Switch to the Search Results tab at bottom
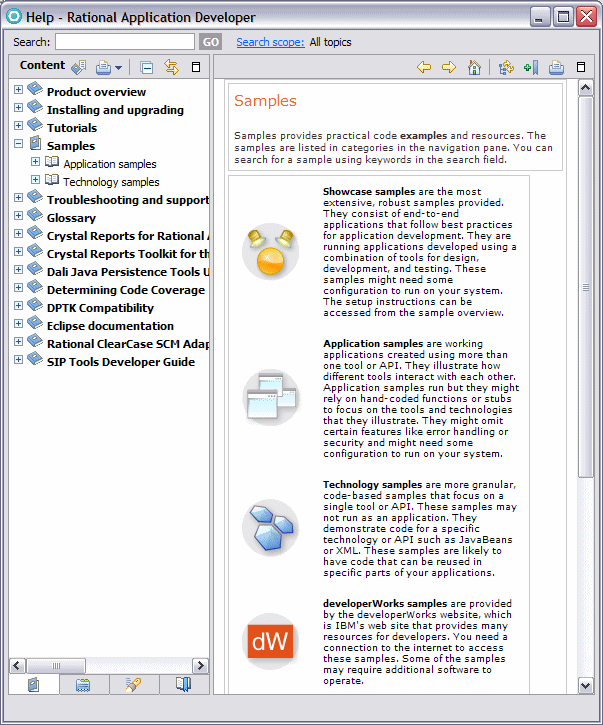Viewport: 603px width, 725px height. pyautogui.click(x=134, y=684)
